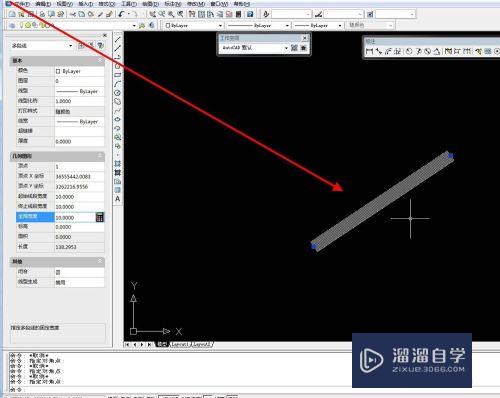Toggle PICKADD button in properties panel
This screenshot has height=398, width=500.
point(81,46)
